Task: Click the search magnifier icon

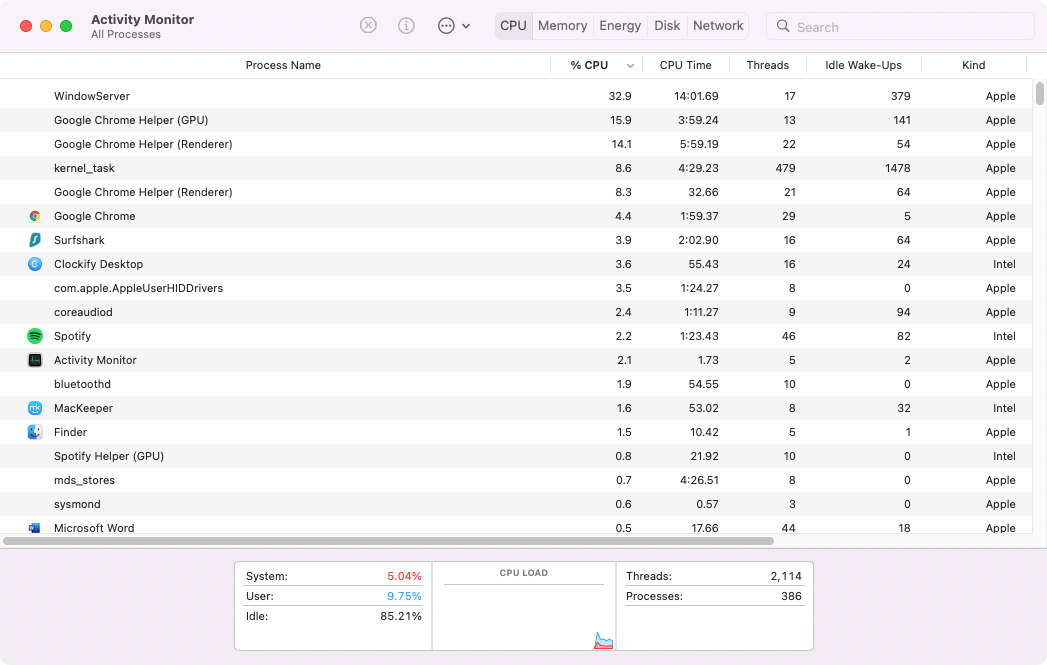Action: point(783,26)
